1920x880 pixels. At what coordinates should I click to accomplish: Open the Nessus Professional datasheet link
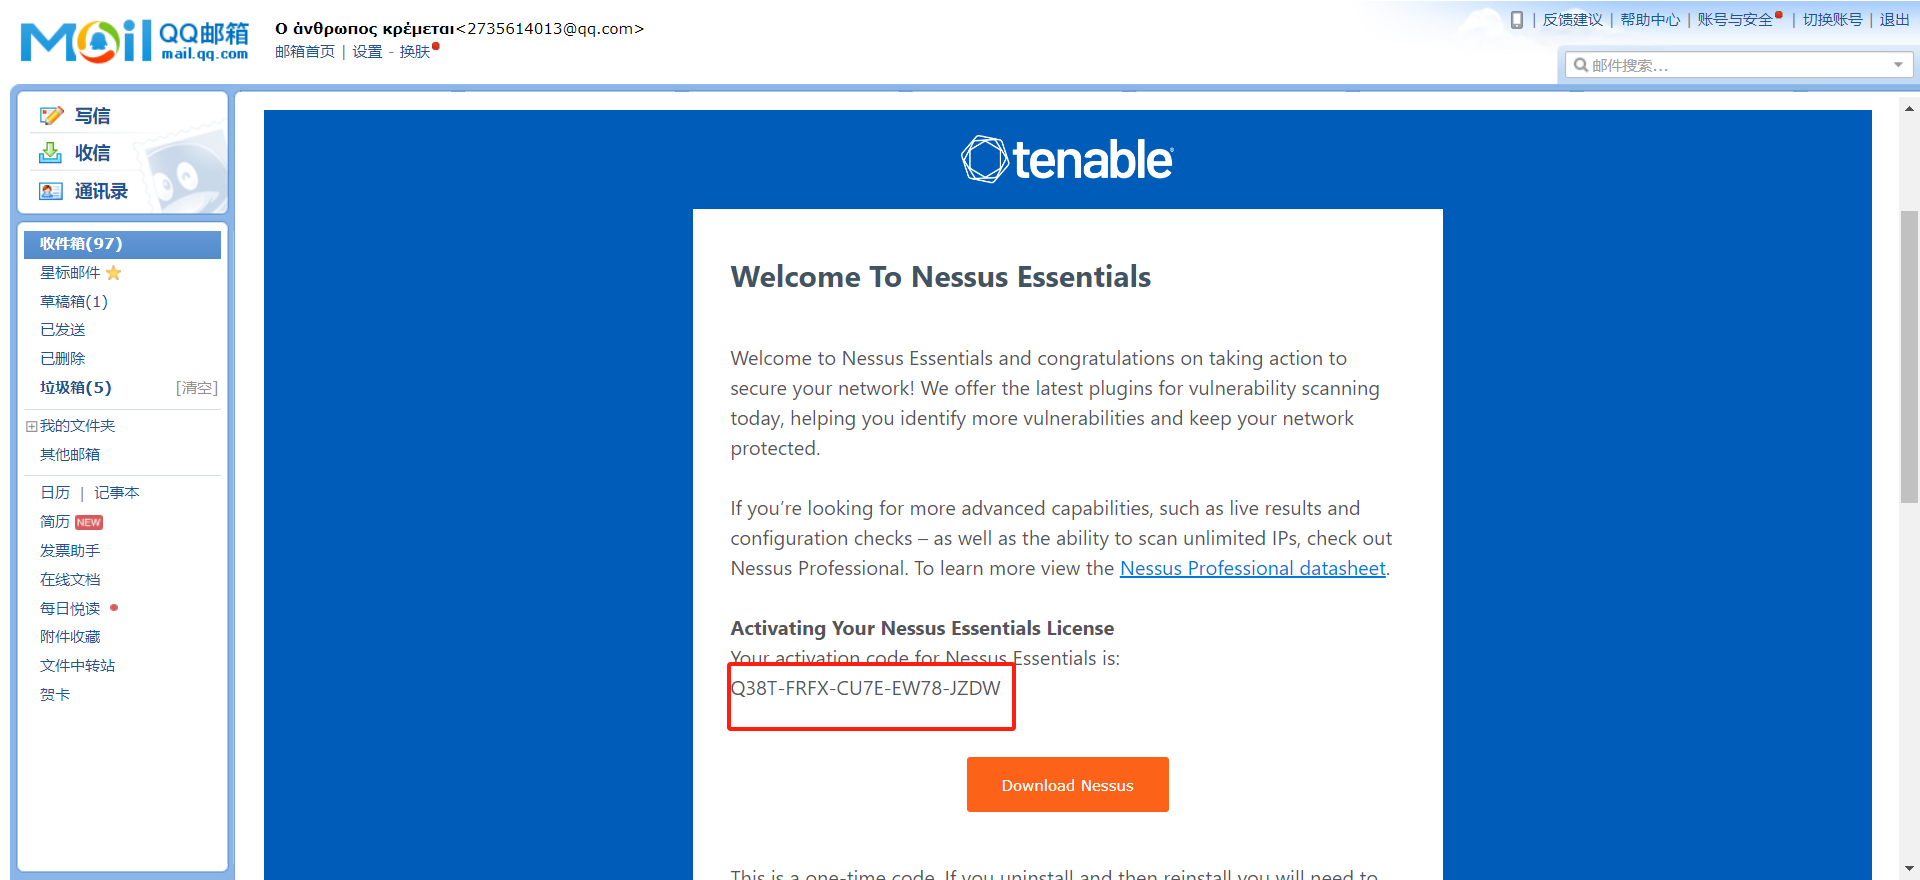click(x=1252, y=568)
